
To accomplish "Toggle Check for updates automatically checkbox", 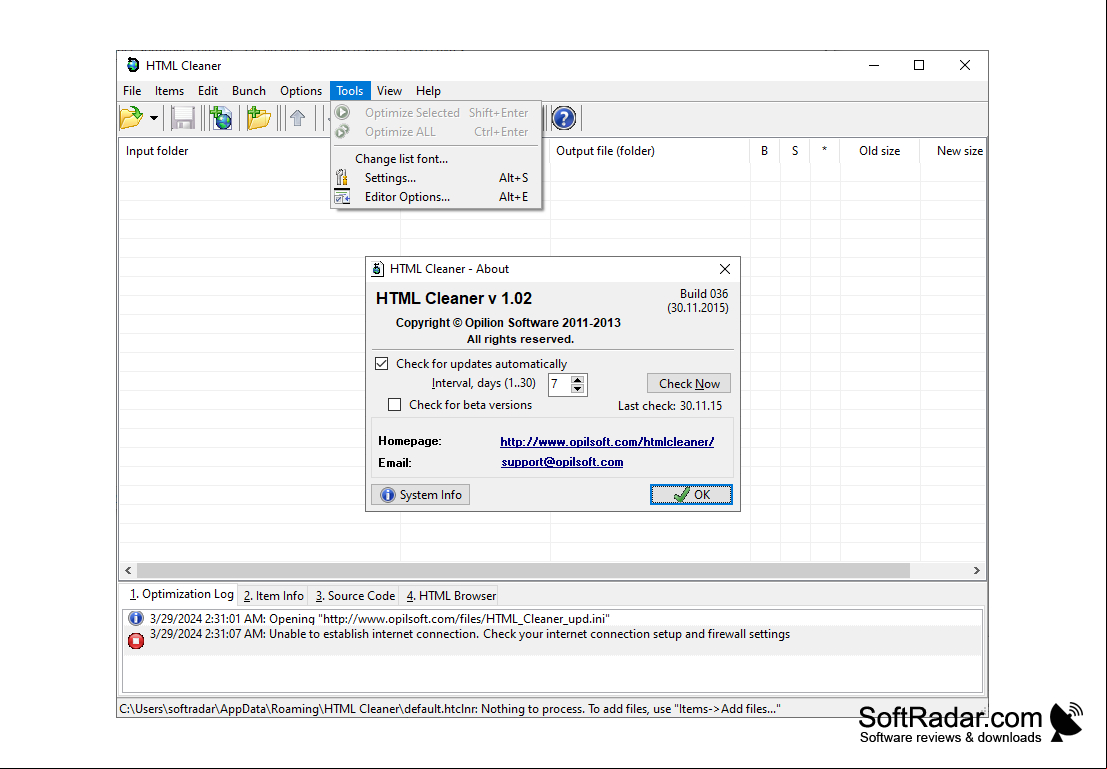I will [x=382, y=364].
